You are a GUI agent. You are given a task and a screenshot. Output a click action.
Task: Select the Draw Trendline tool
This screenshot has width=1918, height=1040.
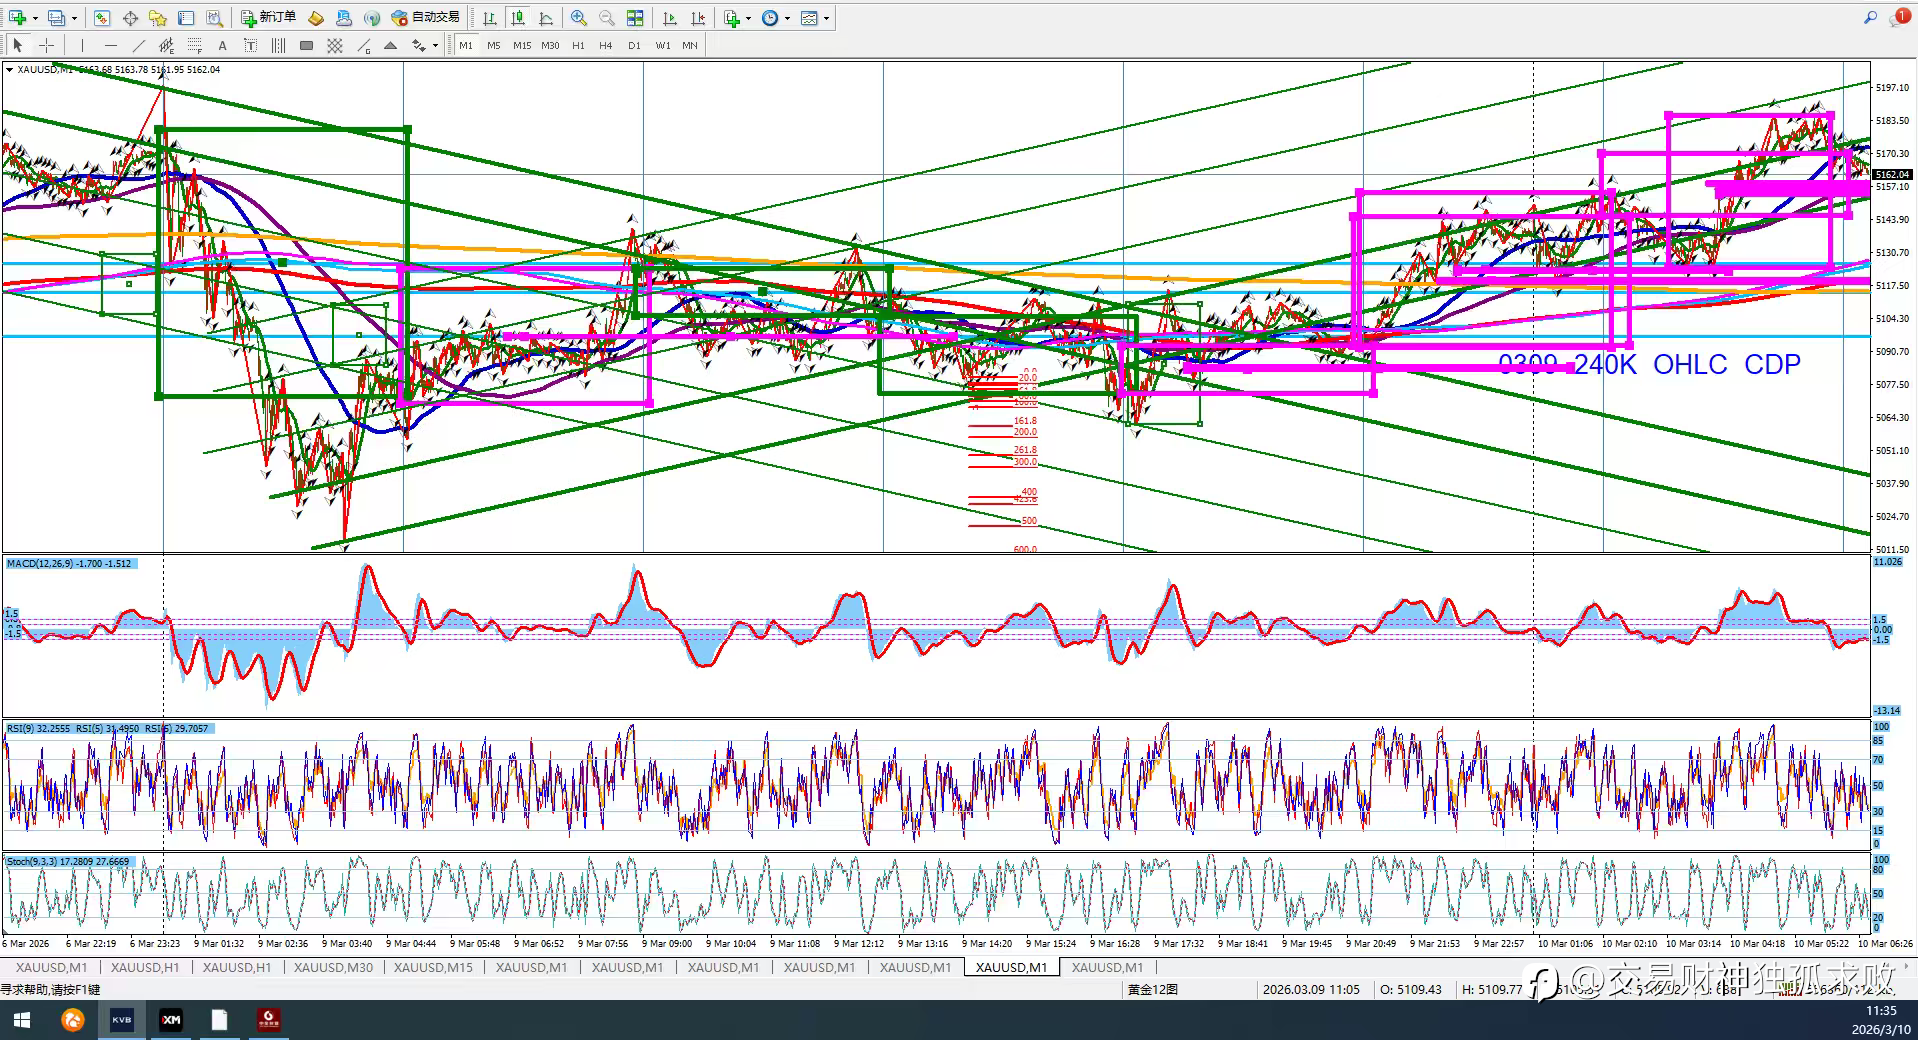coord(138,45)
